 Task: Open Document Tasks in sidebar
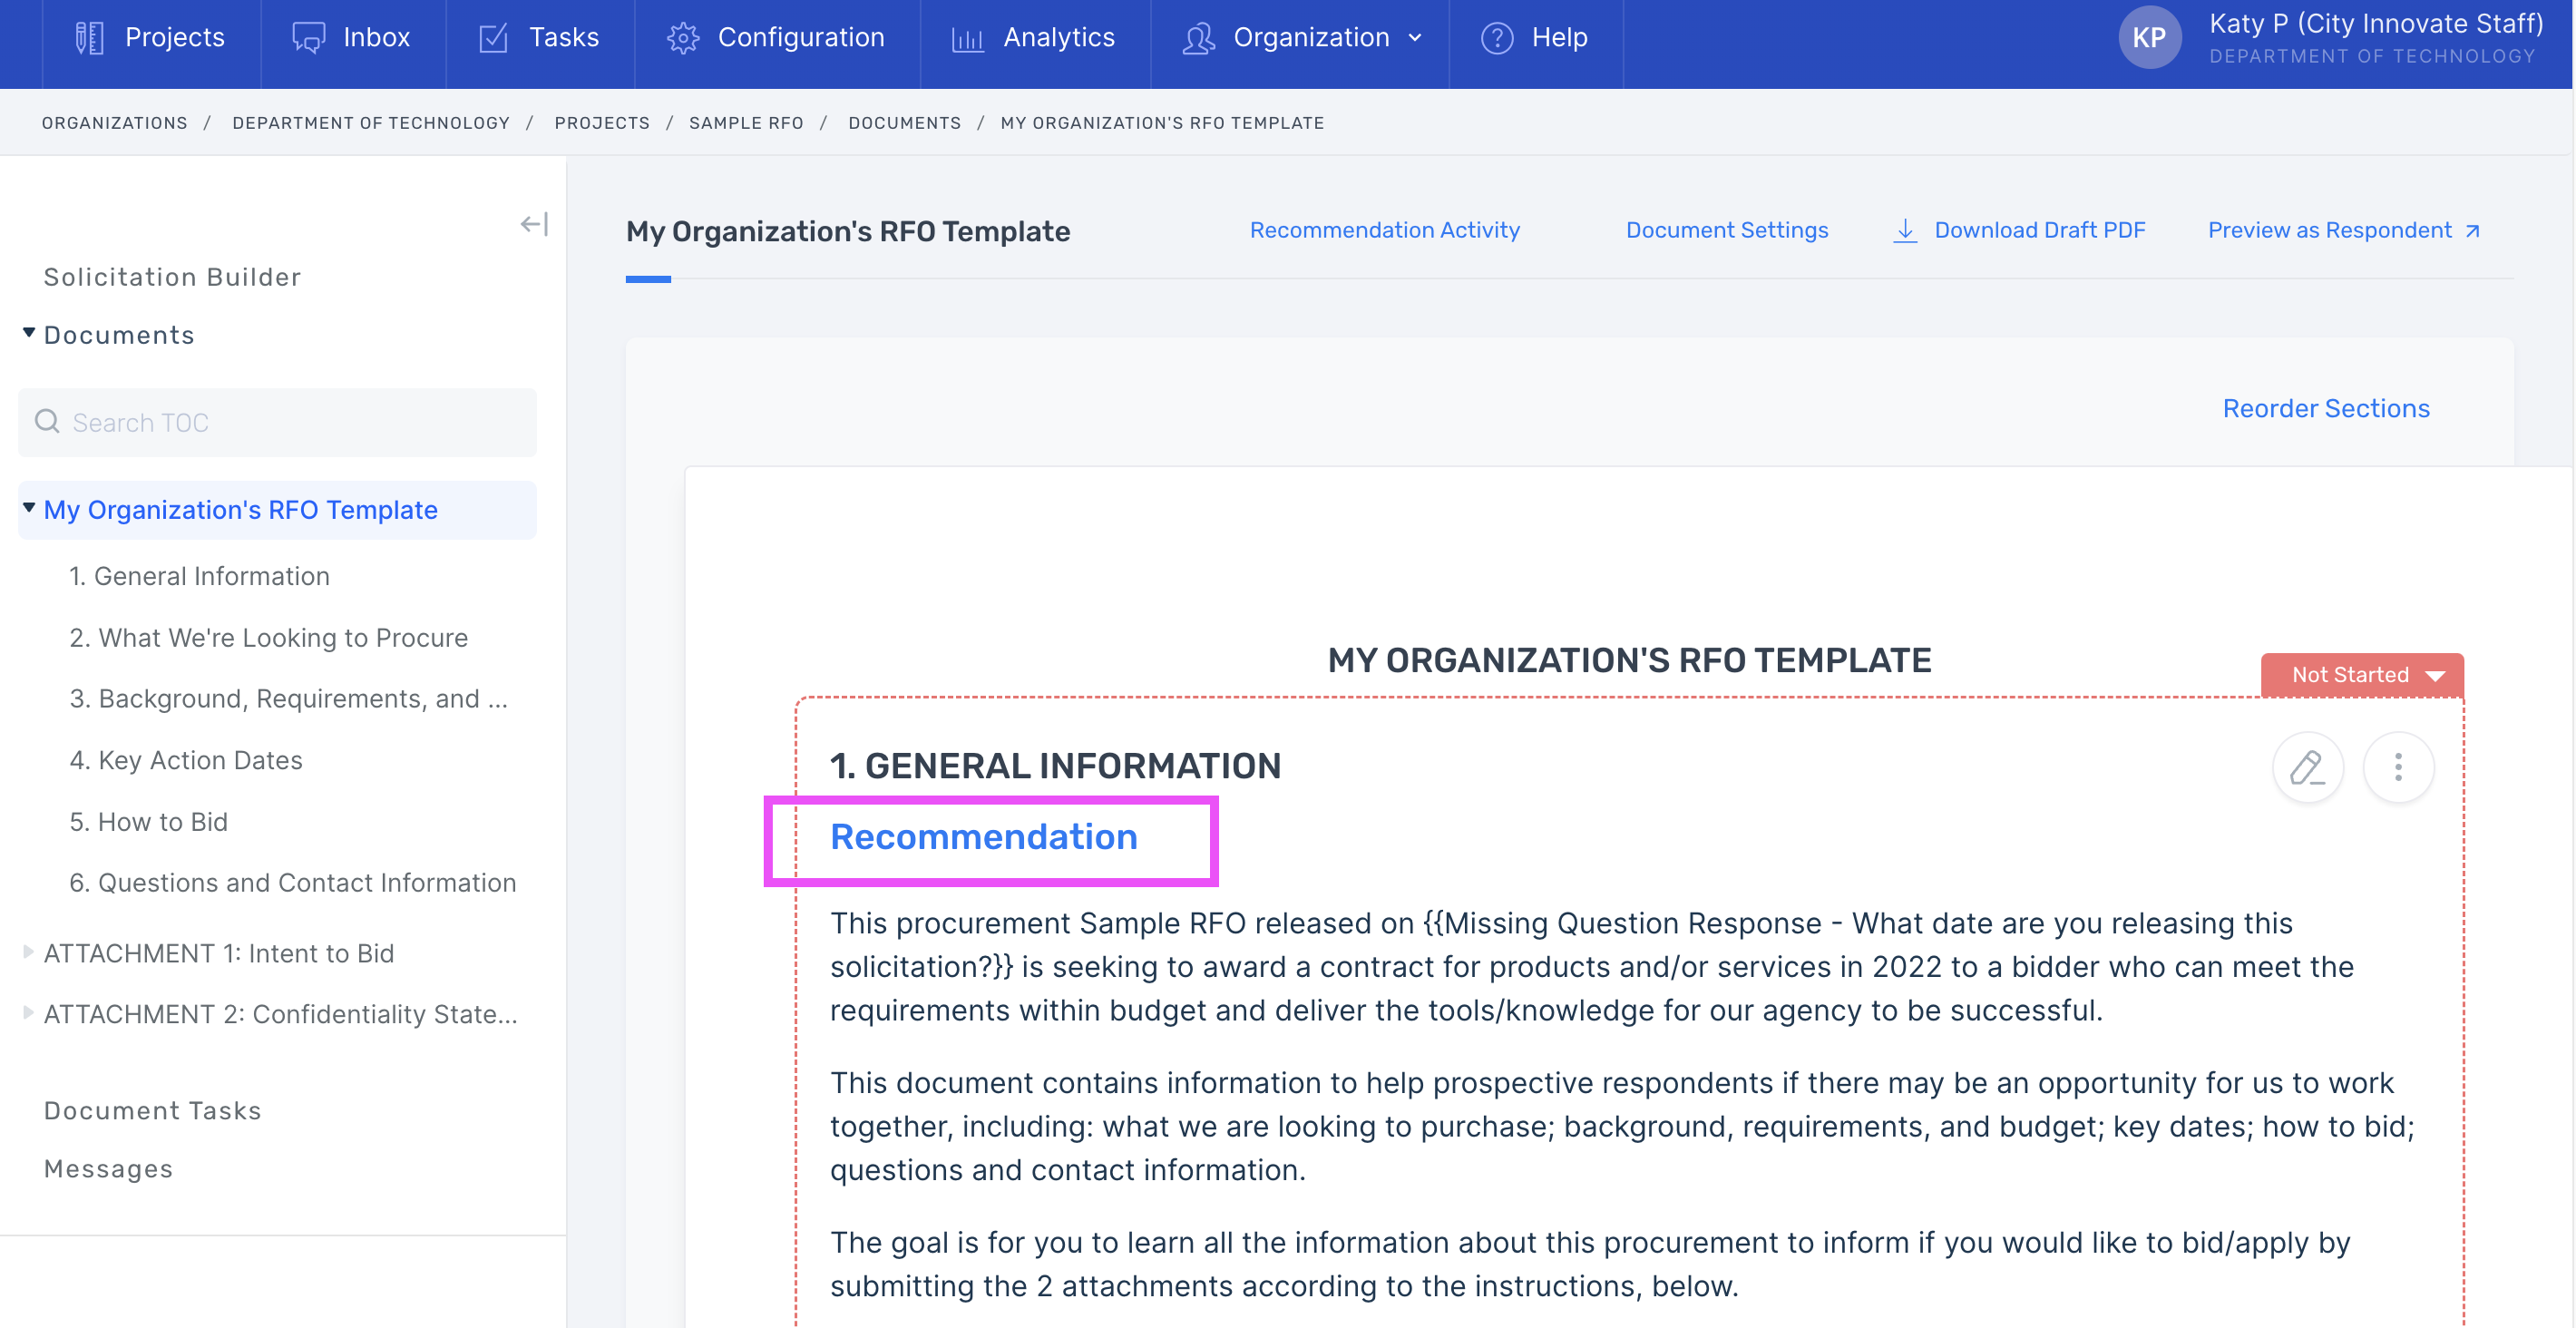(153, 1111)
